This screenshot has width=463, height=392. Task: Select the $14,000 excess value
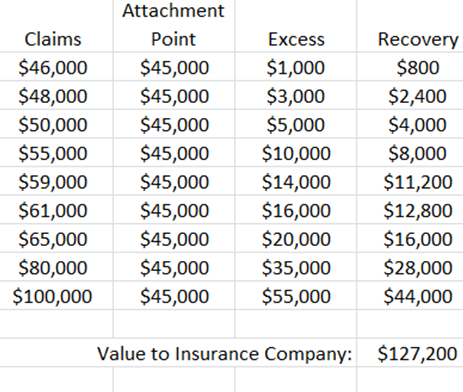pyautogui.click(x=296, y=182)
